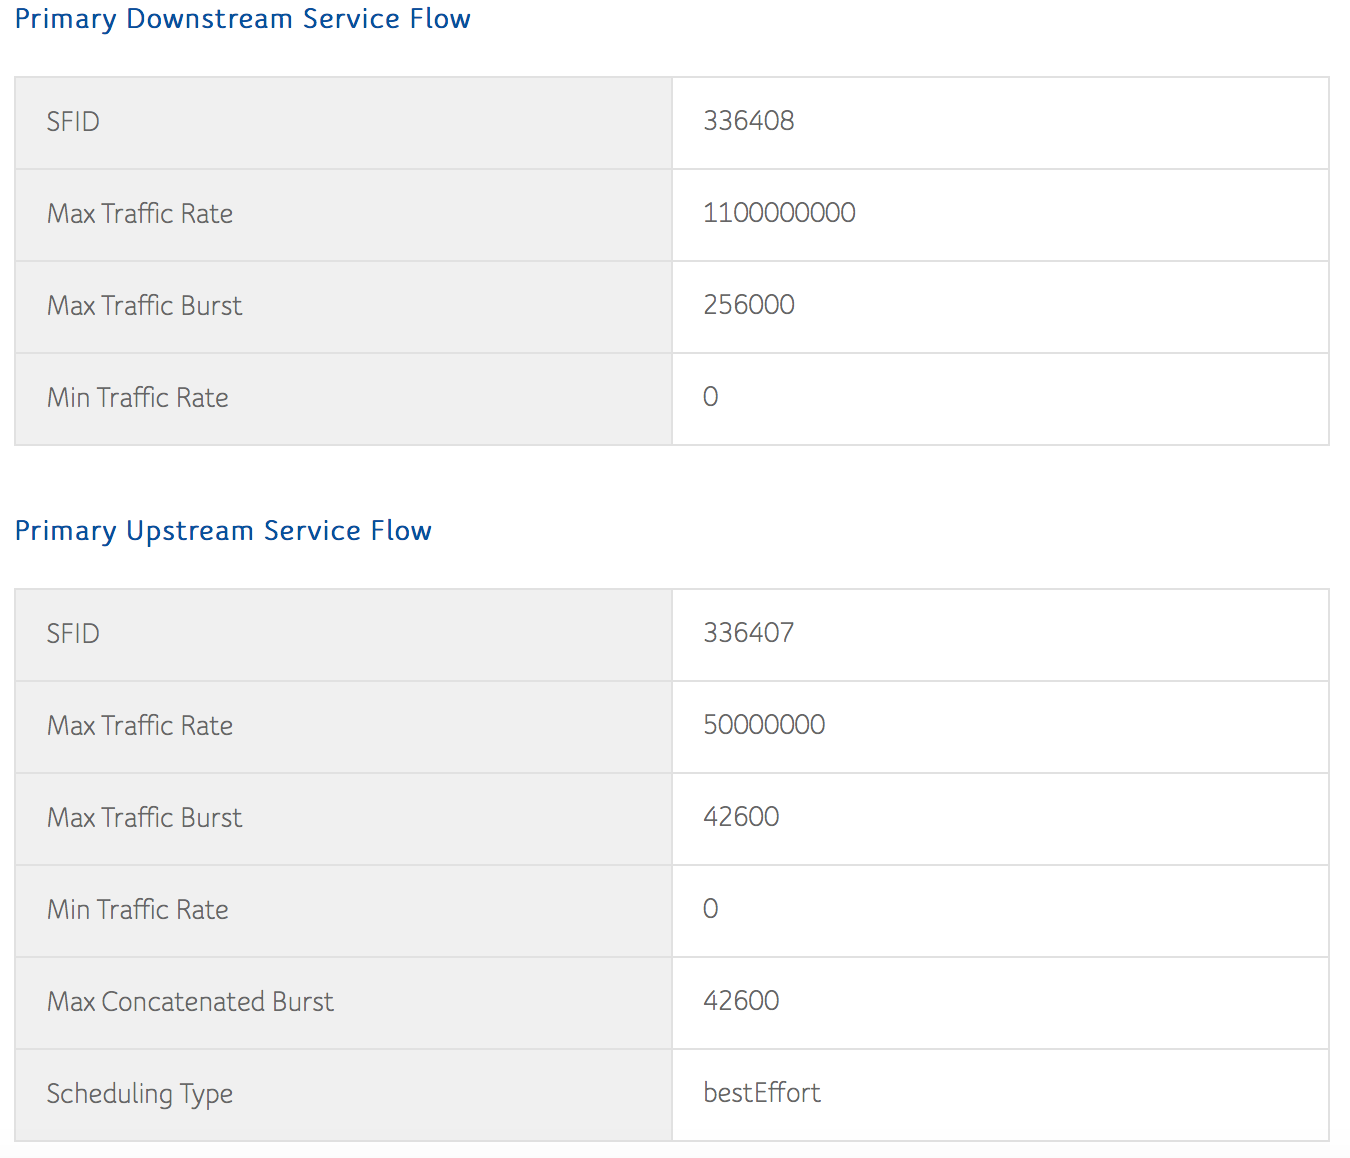Click the SFID label in the upstream table
Image resolution: width=1350 pixels, height=1158 pixels.
pos(73,634)
